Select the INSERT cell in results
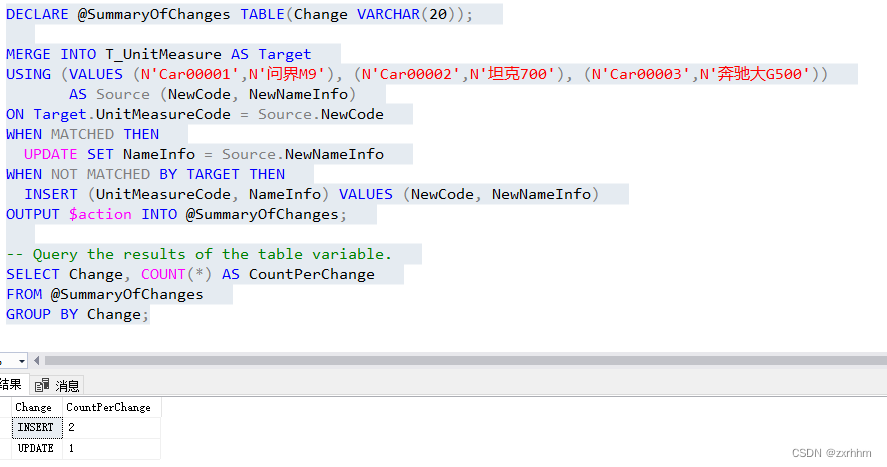 coord(36,427)
